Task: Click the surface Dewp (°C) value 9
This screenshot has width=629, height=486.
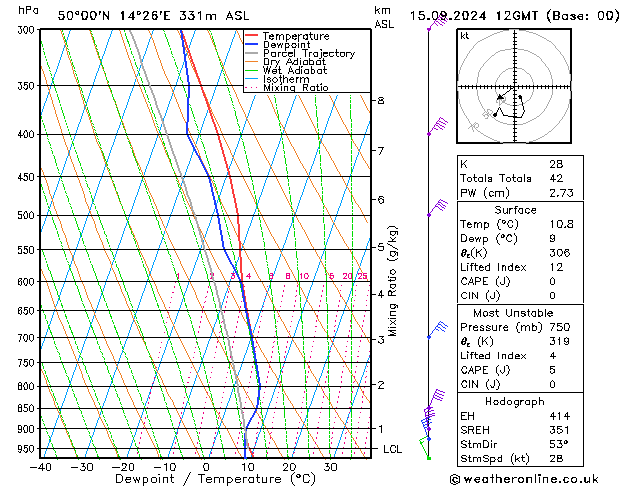Action: click(x=552, y=238)
